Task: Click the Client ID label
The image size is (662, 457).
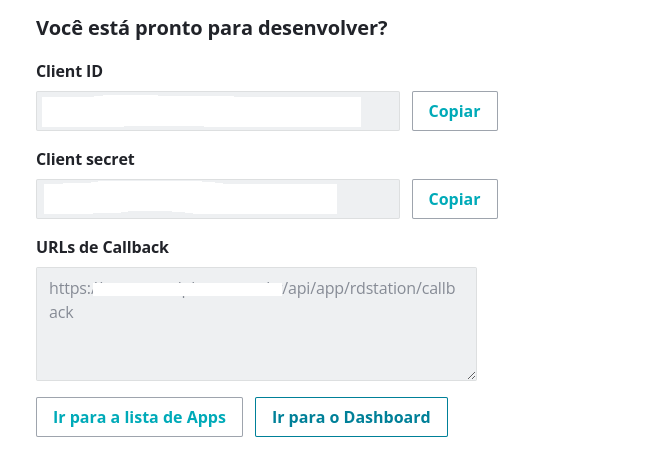Action: 69,71
